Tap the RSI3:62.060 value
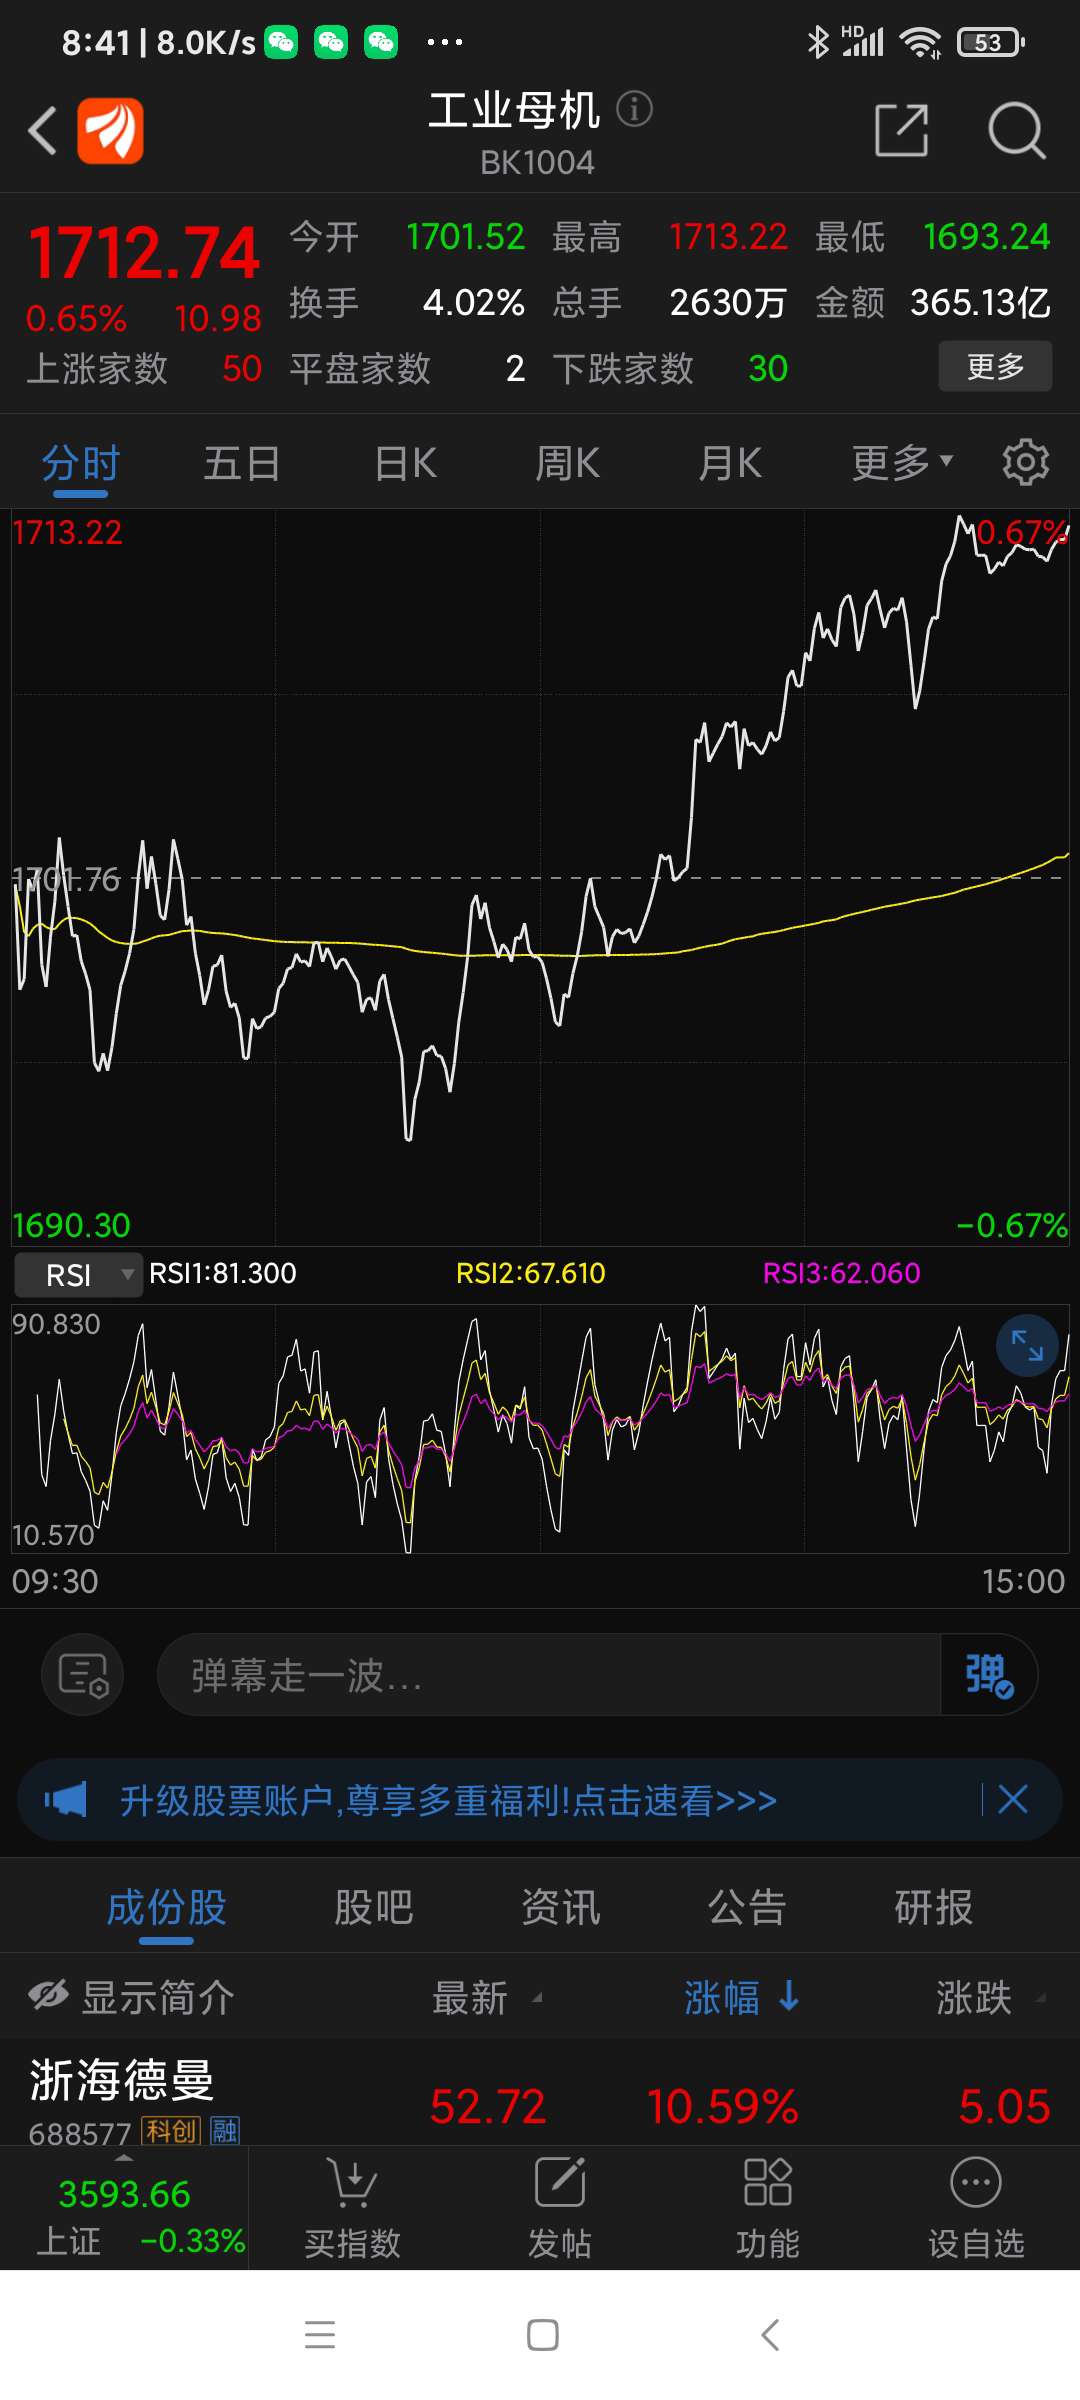 point(841,1273)
